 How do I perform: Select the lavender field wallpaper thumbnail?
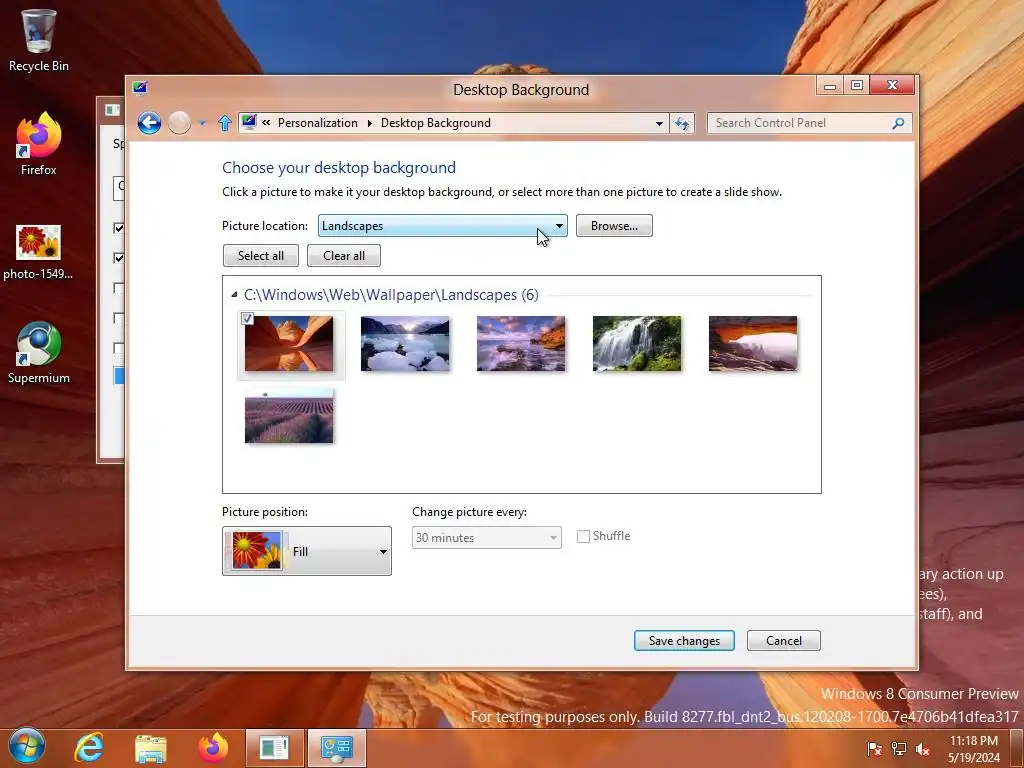coord(289,416)
